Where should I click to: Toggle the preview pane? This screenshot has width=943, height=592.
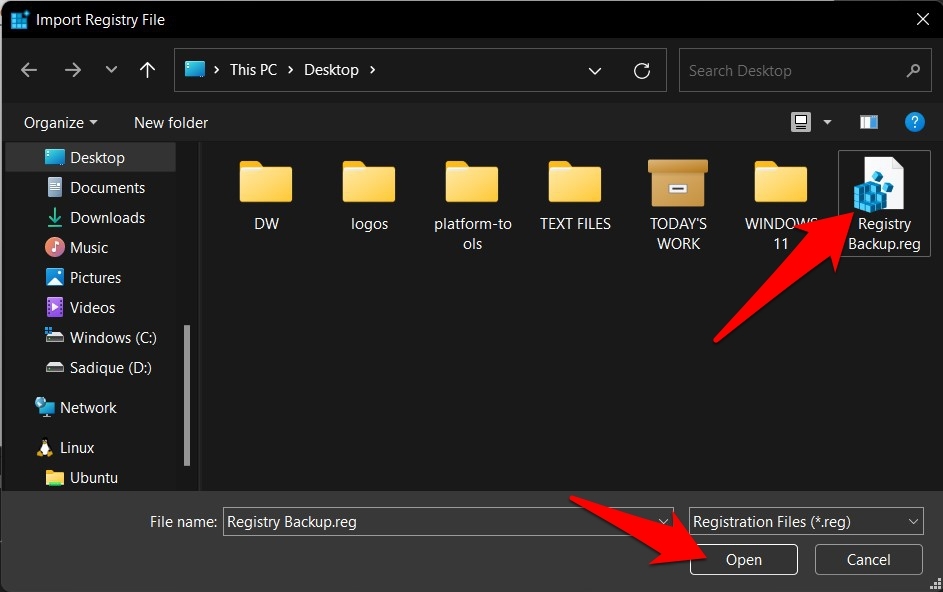point(868,123)
